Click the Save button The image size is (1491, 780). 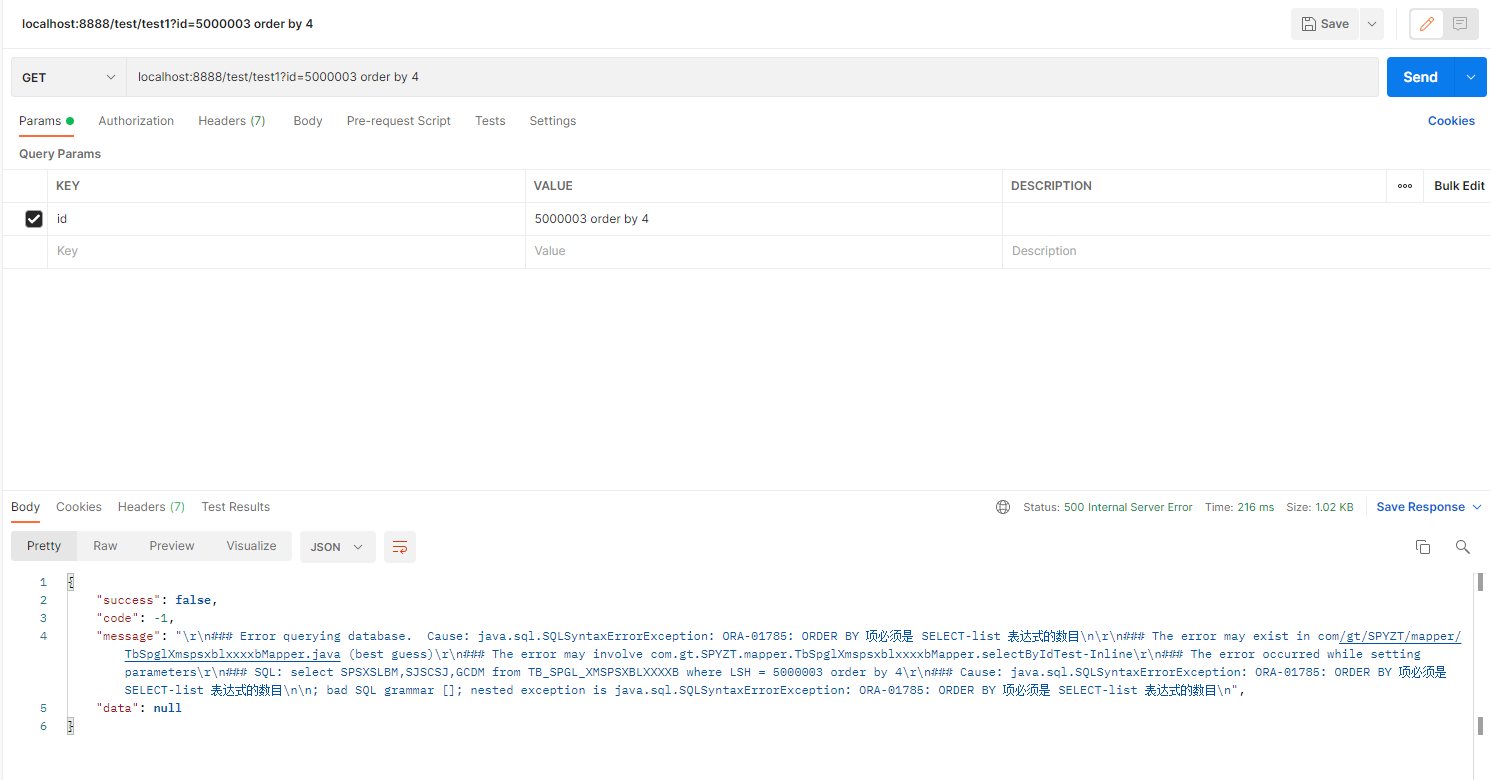[x=1324, y=24]
